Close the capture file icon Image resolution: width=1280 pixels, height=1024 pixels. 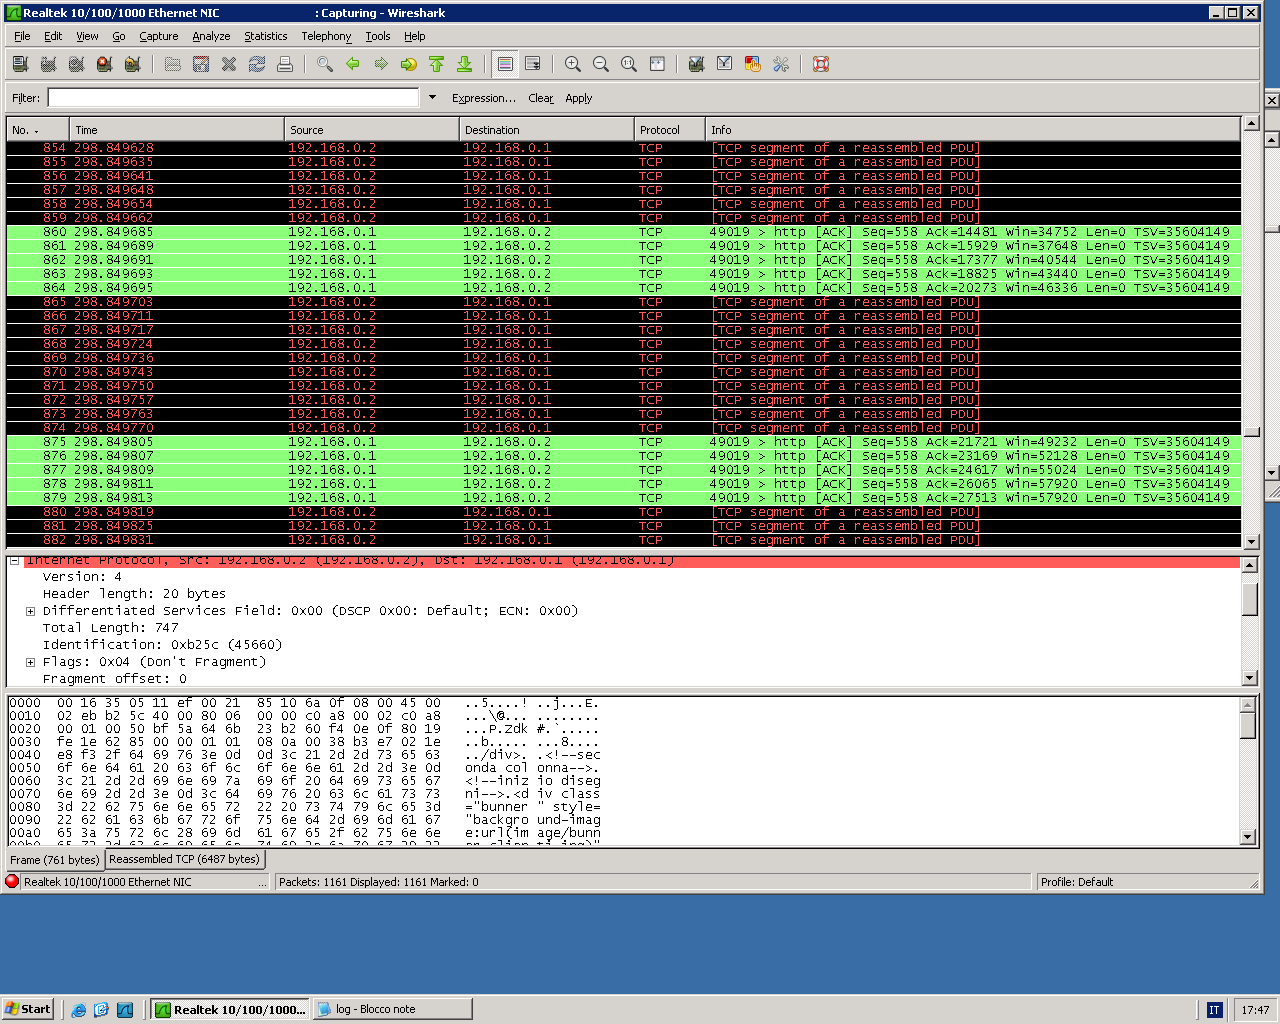tap(229, 64)
